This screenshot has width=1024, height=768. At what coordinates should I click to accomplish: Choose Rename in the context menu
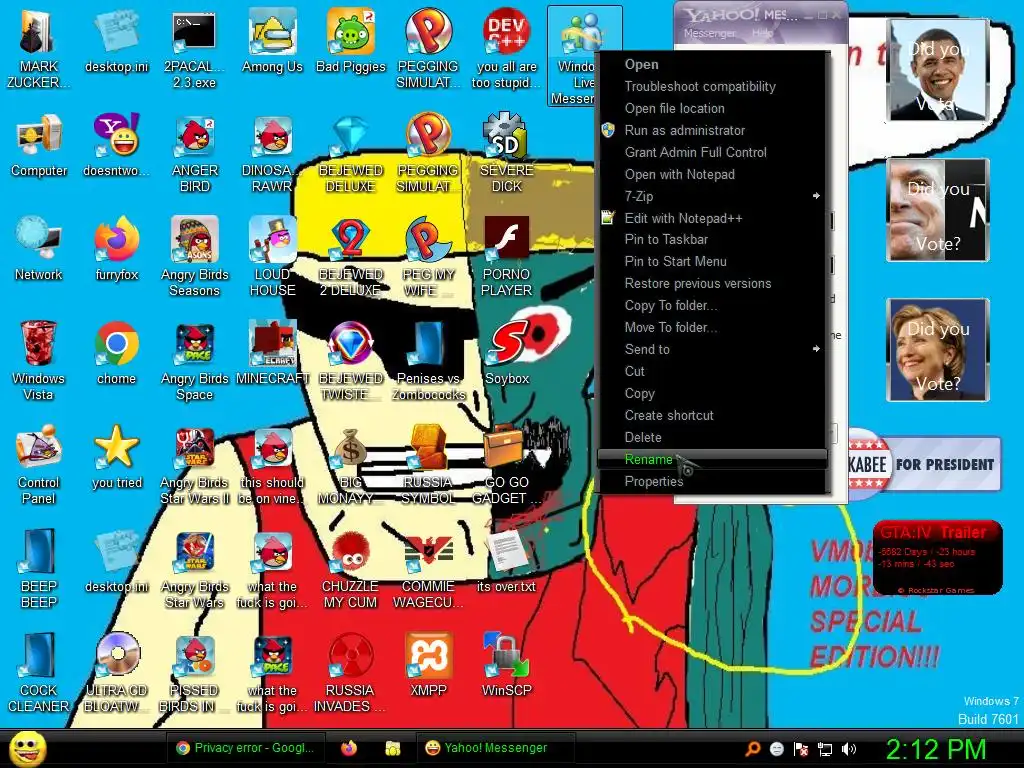(x=713, y=459)
